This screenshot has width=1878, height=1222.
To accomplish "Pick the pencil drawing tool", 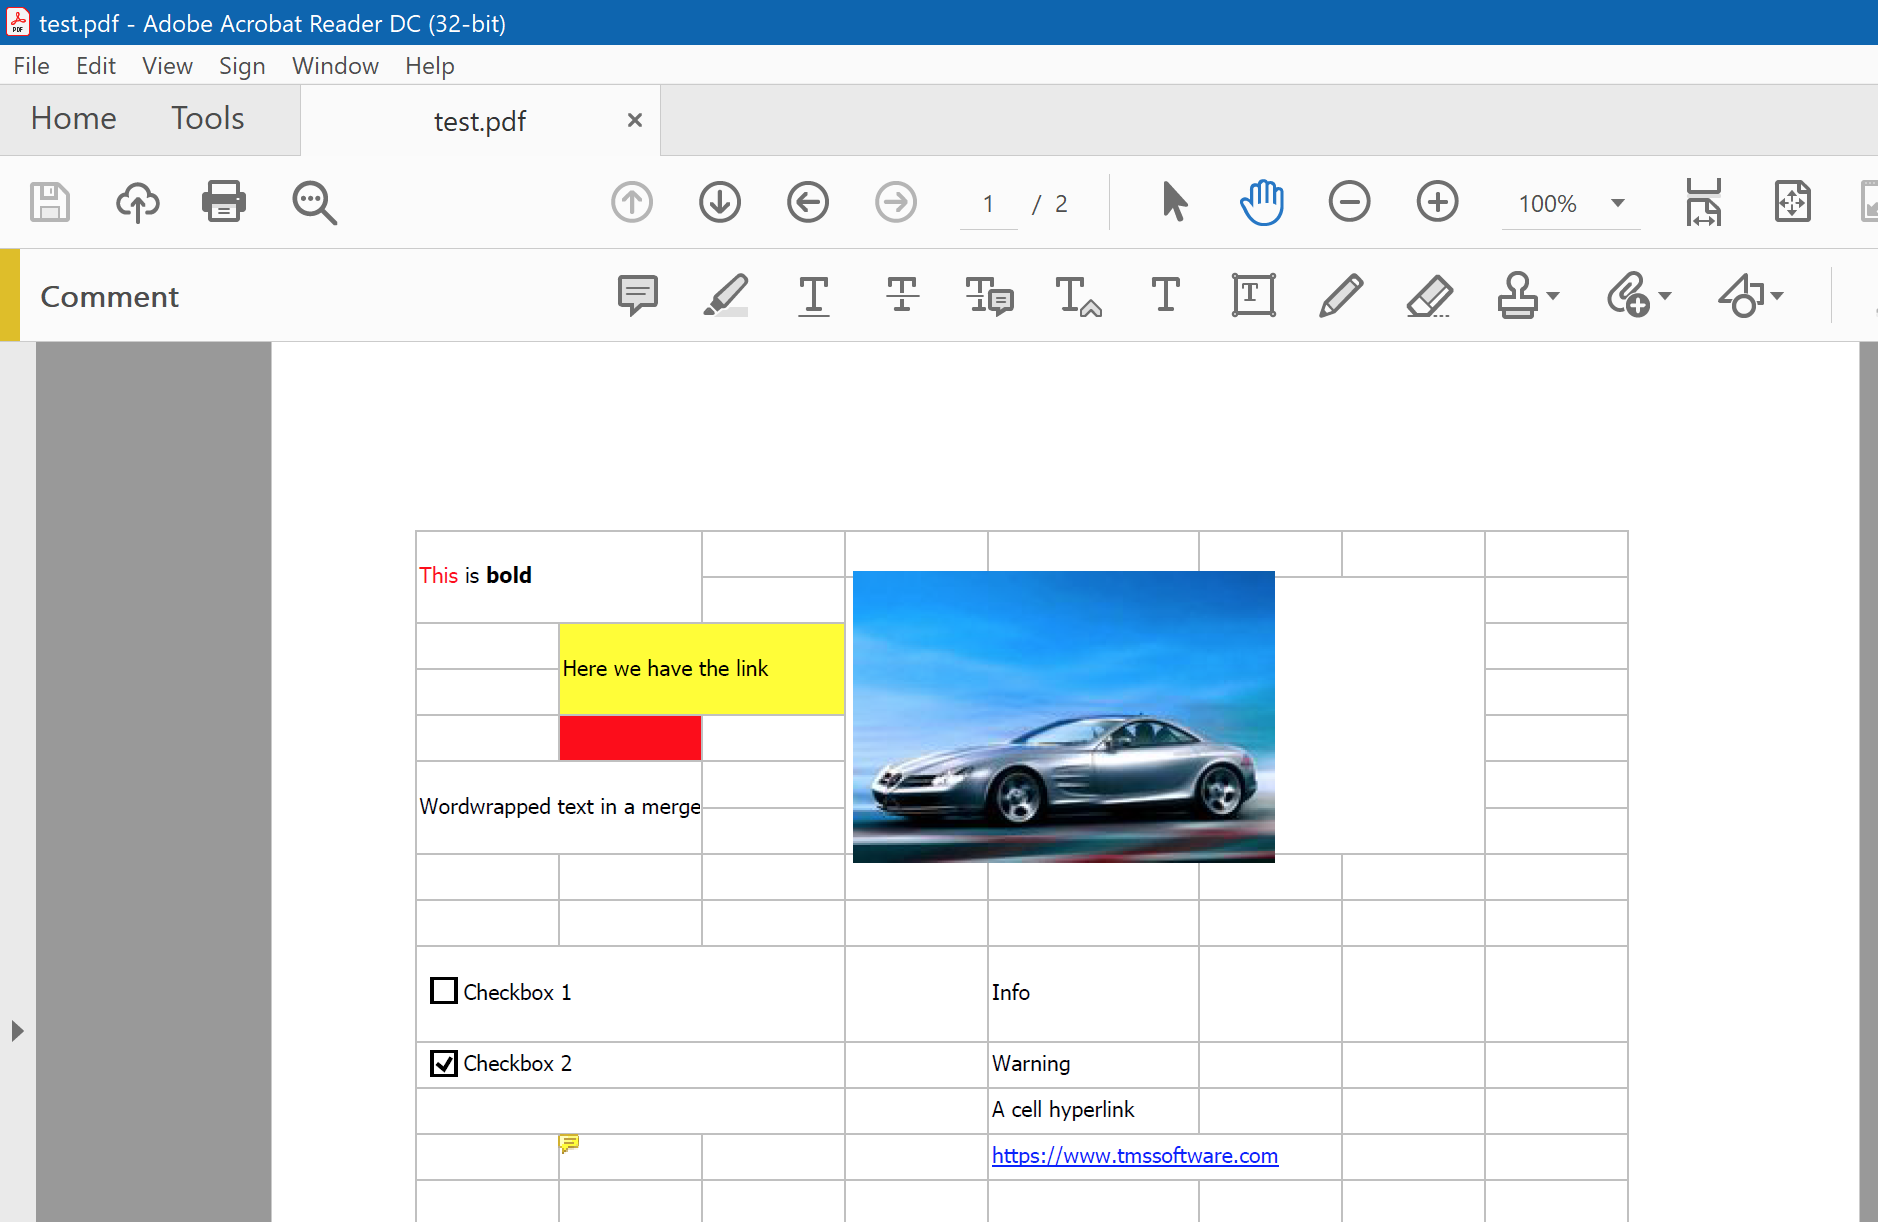I will 1340,295.
